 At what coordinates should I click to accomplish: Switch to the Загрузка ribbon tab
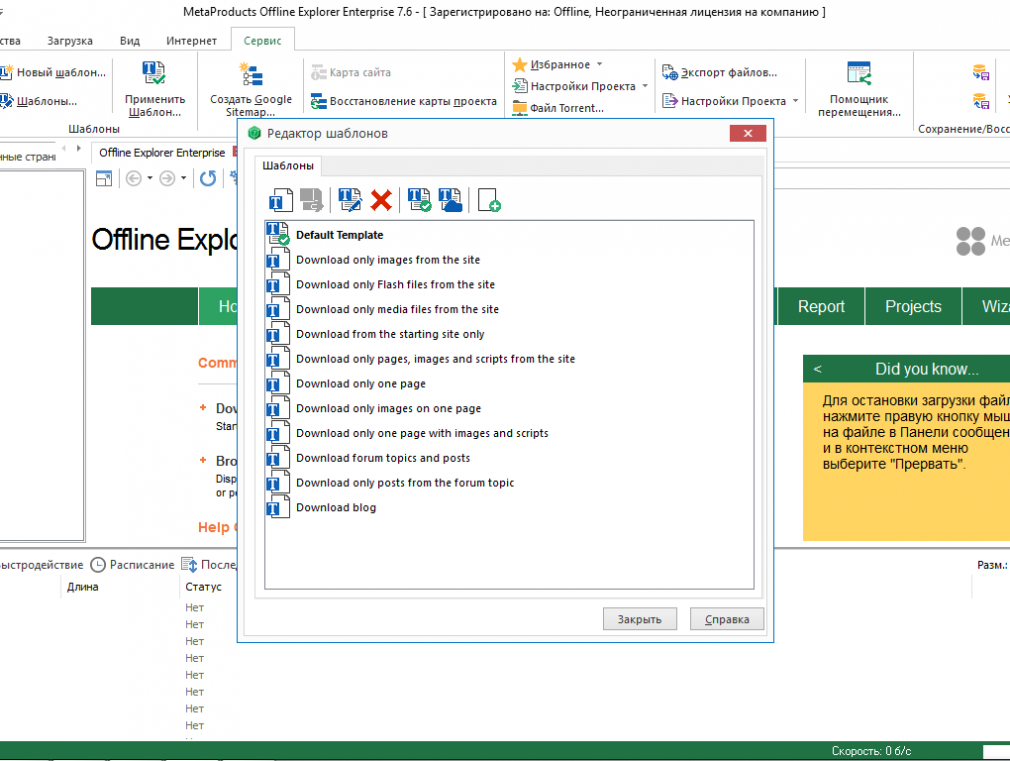[x=70, y=41]
